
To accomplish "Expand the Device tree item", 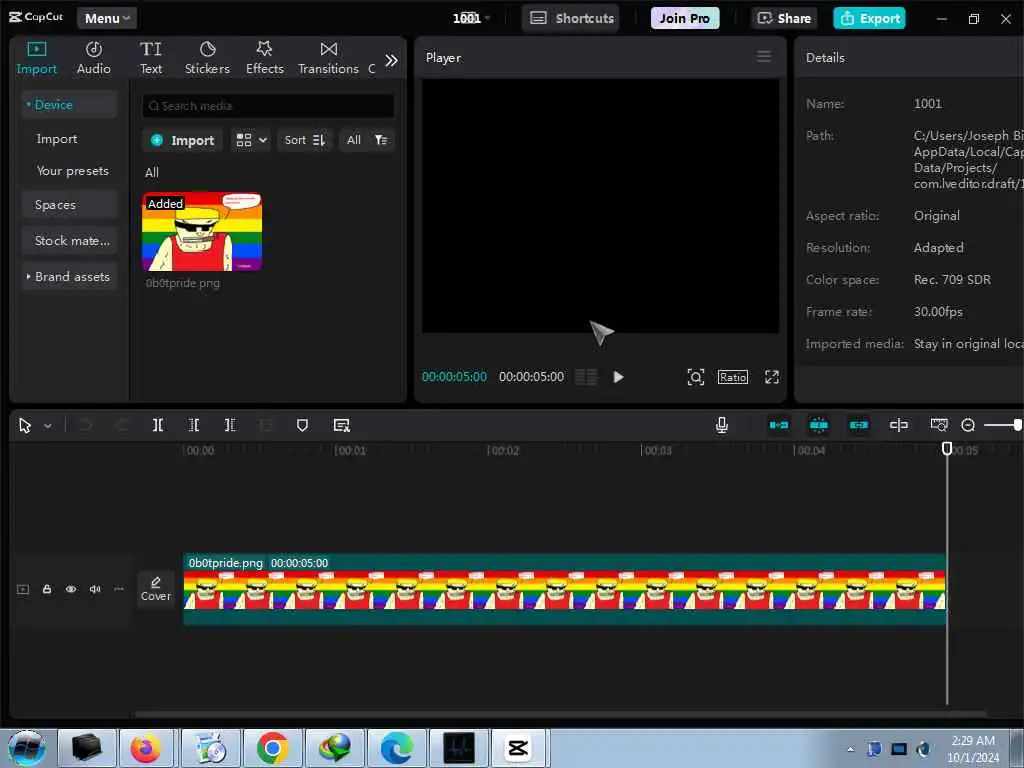I will 69,104.
